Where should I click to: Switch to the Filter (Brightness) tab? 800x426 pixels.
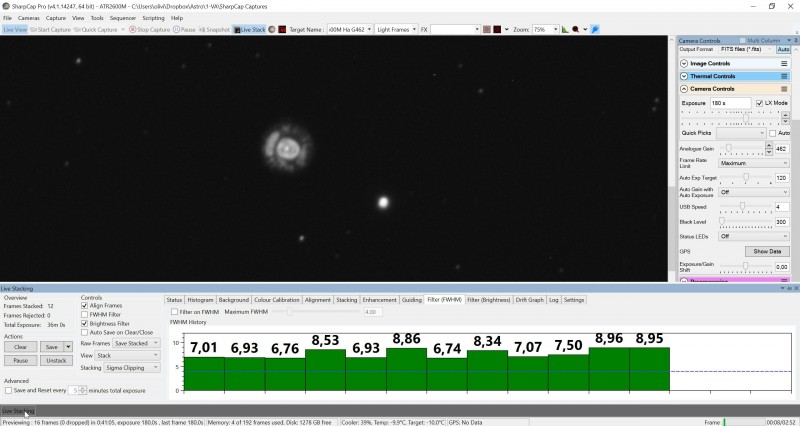(x=489, y=300)
